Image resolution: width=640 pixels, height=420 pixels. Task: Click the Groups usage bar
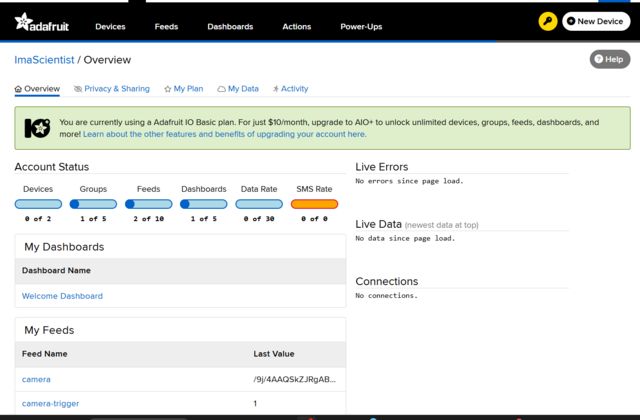(93, 204)
